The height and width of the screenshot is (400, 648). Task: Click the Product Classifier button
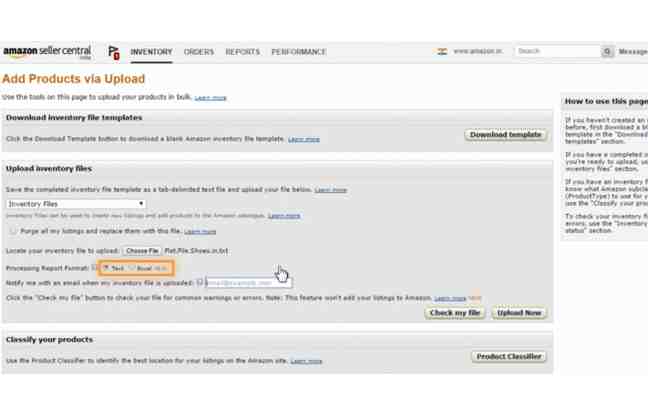[x=509, y=357]
